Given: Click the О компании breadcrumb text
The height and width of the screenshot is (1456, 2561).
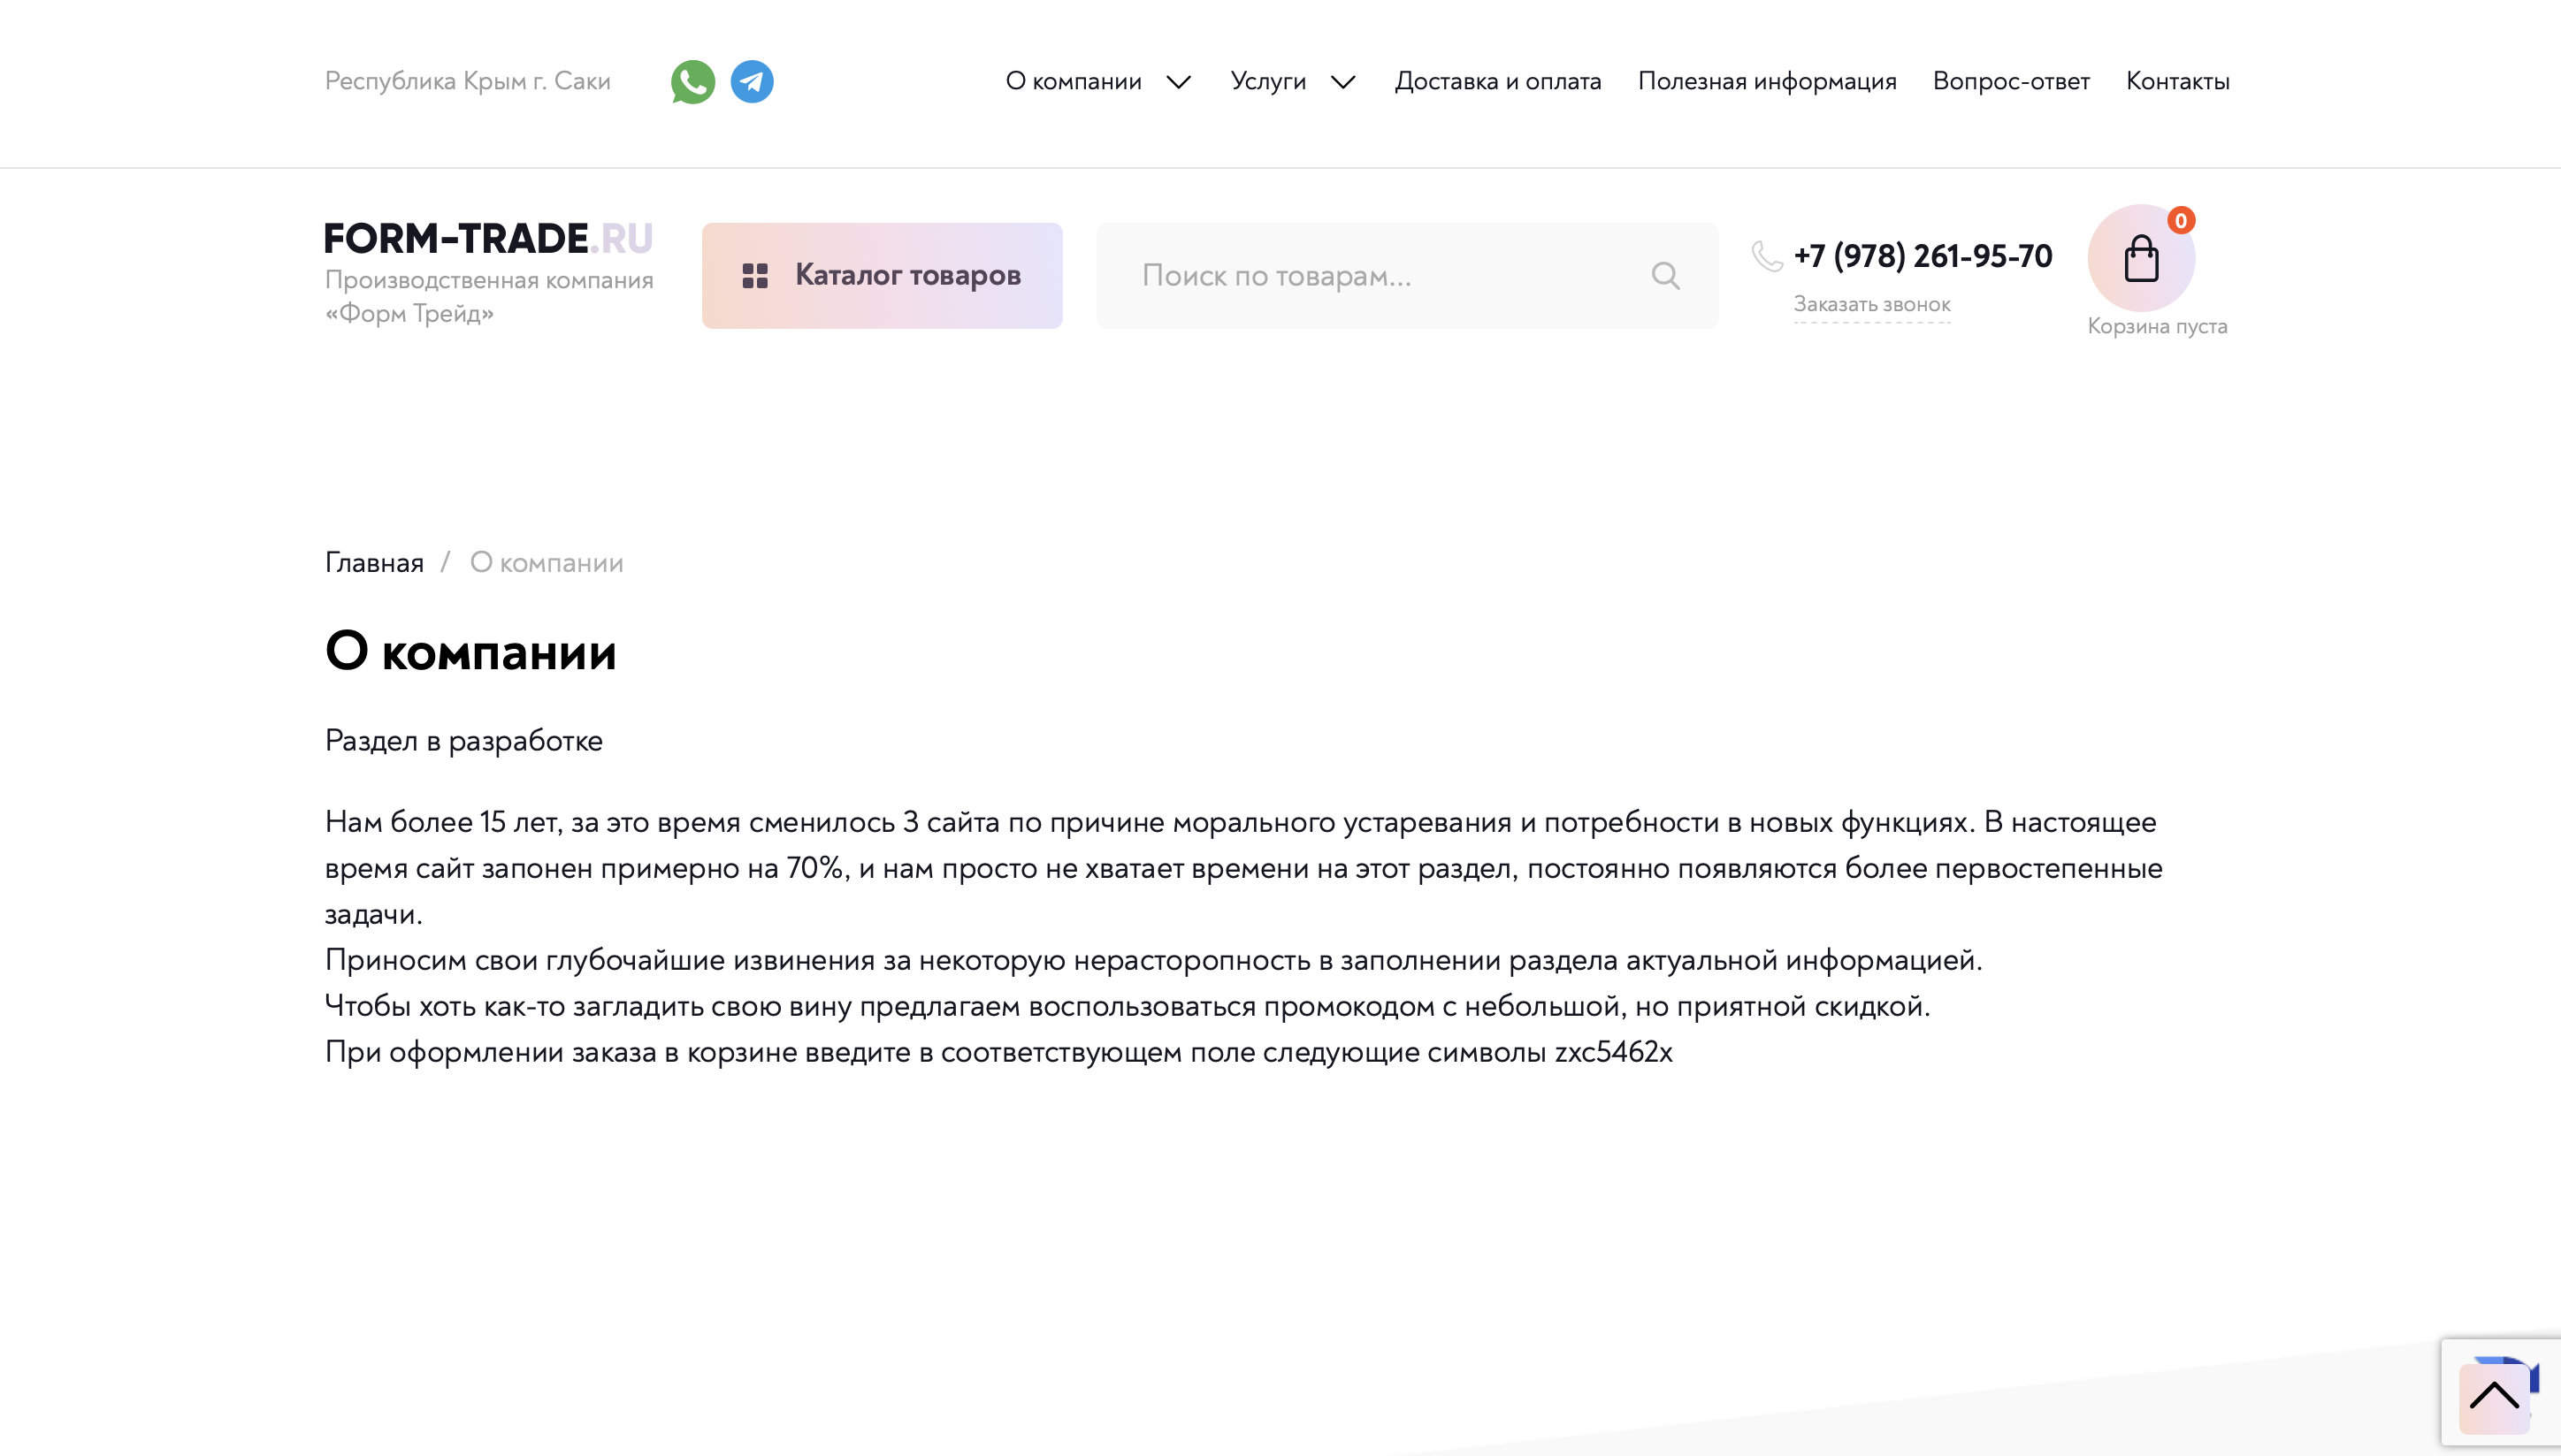Looking at the screenshot, I should [546, 563].
